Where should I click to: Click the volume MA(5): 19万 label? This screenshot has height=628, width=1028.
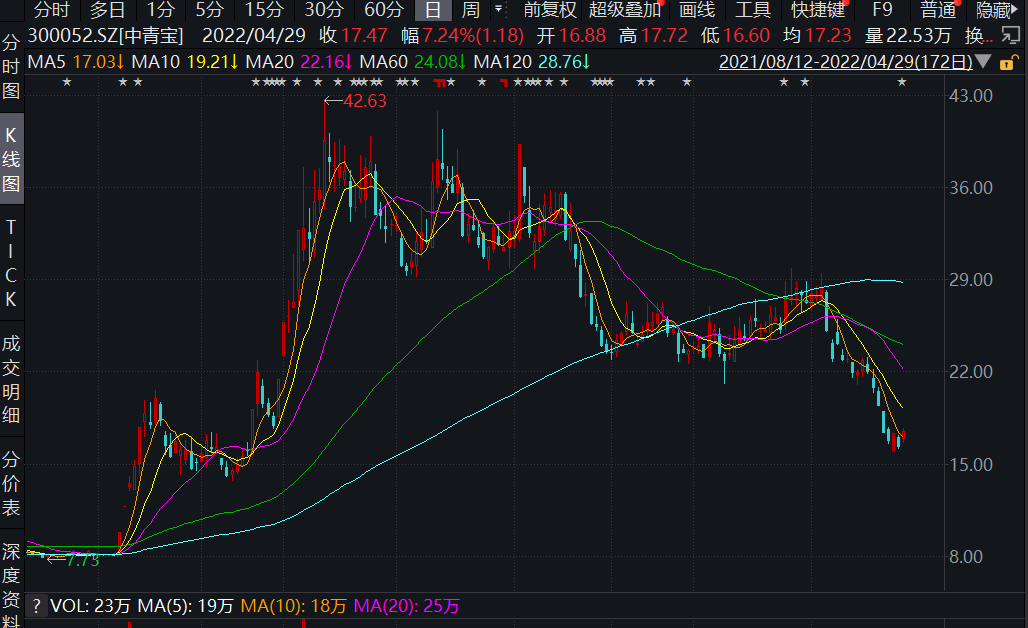click(x=186, y=606)
